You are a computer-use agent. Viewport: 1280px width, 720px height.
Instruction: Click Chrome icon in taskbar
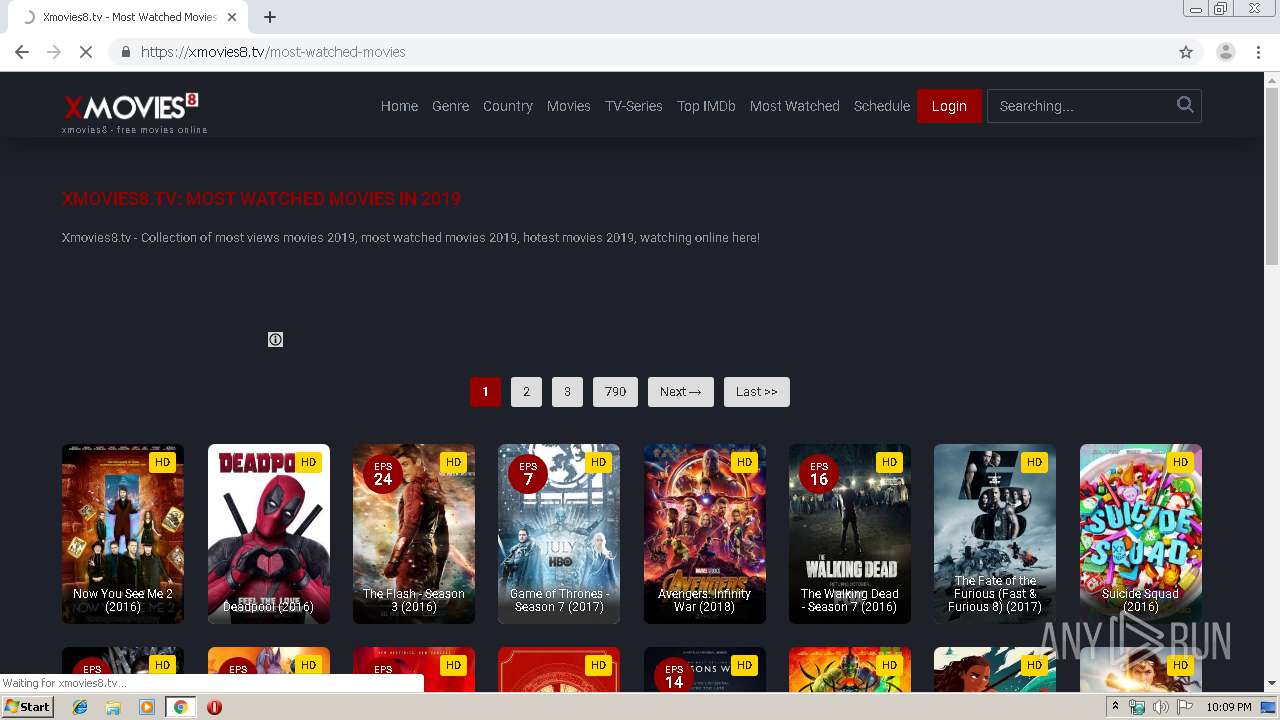pos(180,707)
